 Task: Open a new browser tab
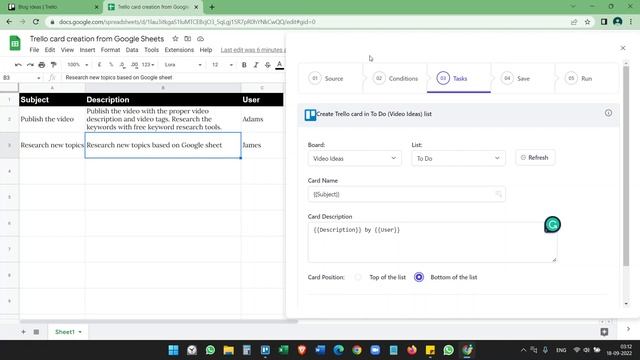click(212, 7)
